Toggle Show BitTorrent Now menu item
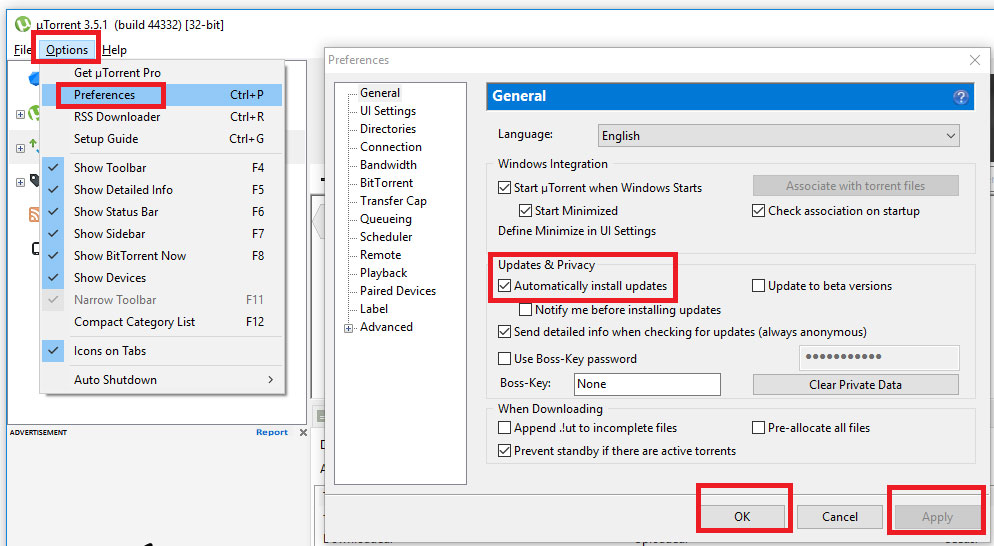This screenshot has height=546, width=994. [162, 256]
